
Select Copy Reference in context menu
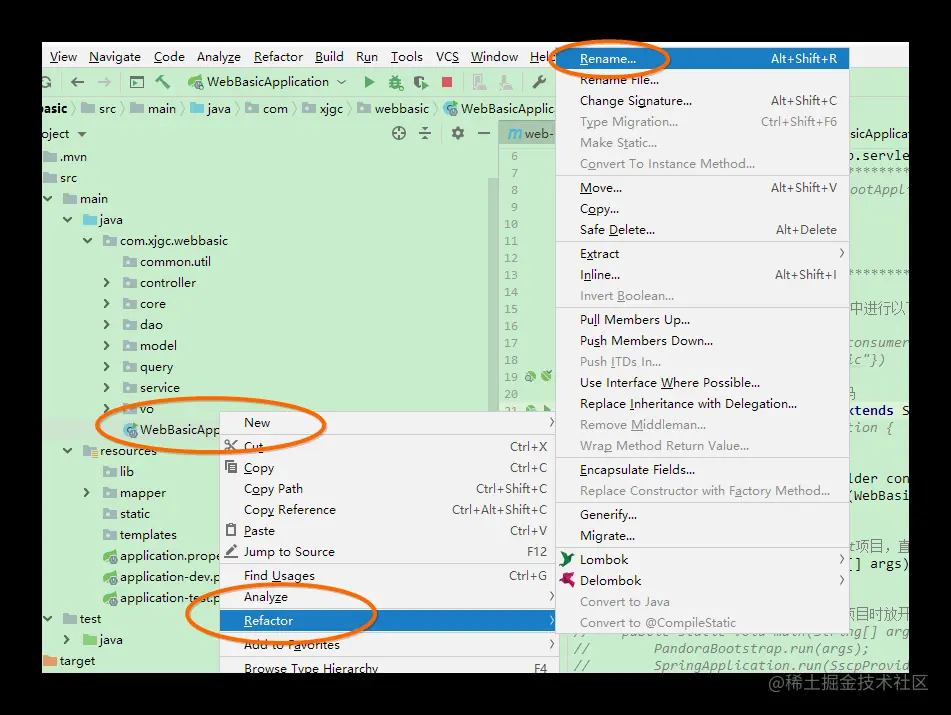(388, 509)
